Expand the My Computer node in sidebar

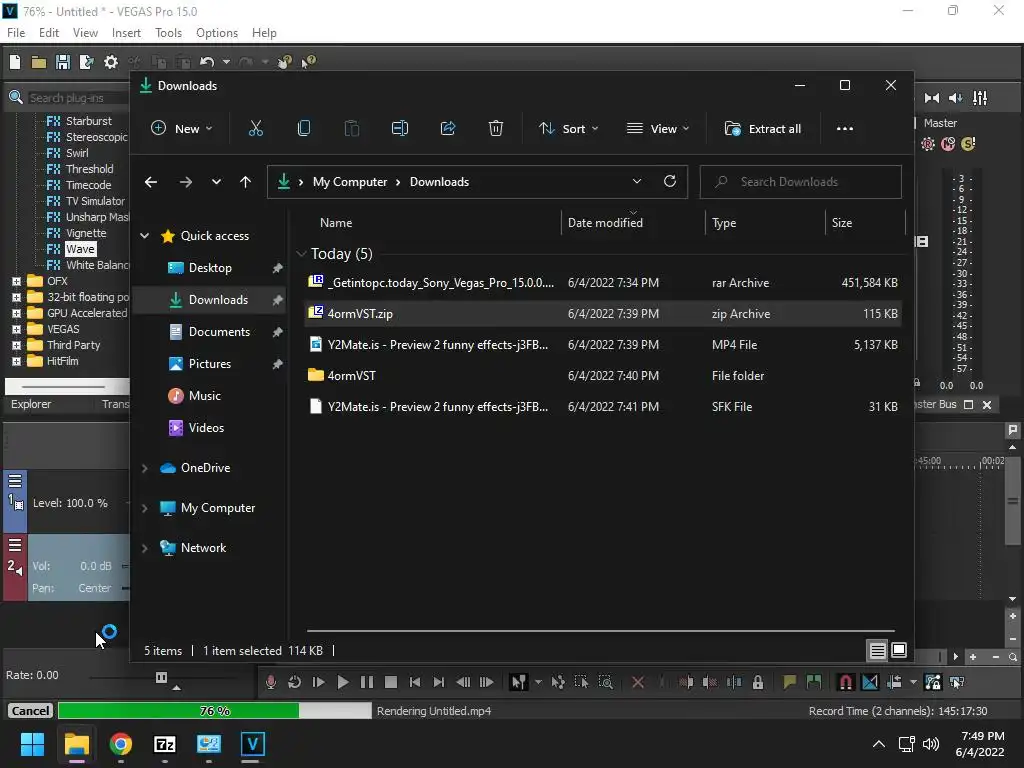[x=145, y=508]
